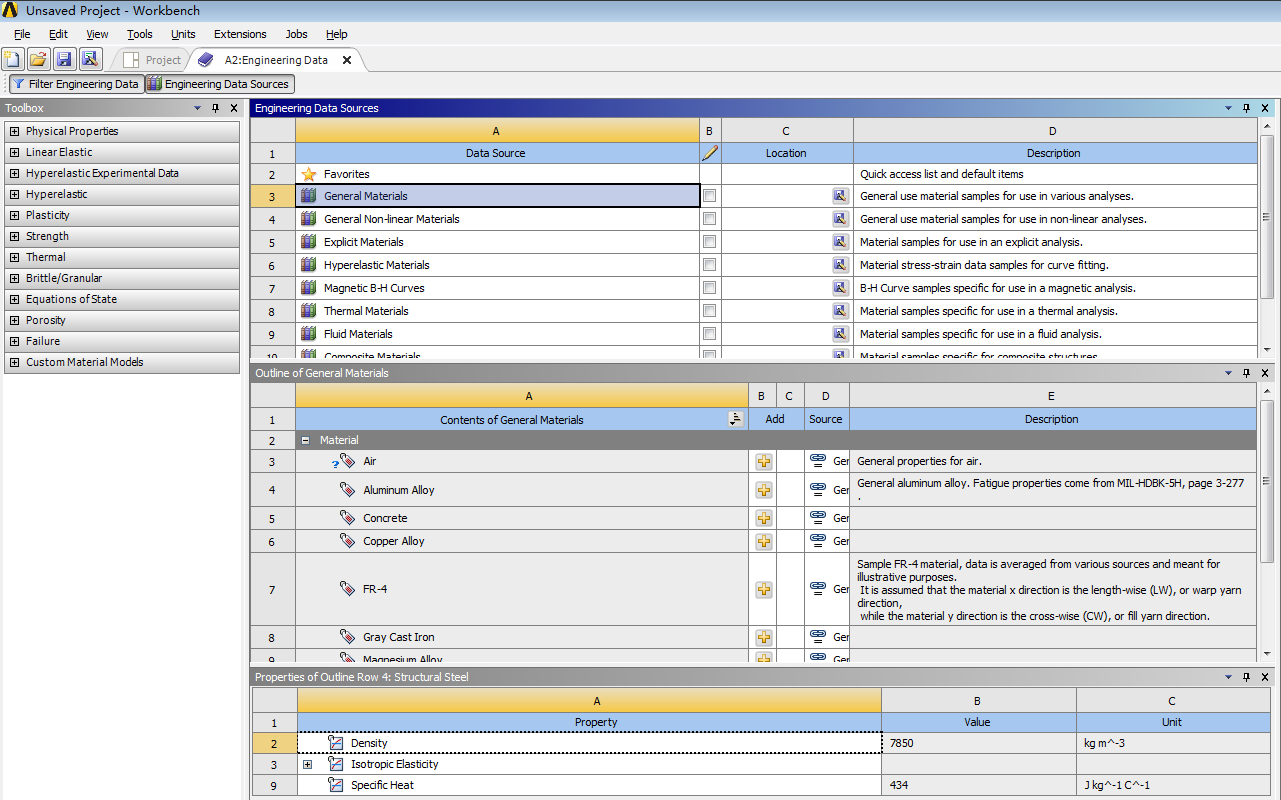Click browse location icon for Explicit Materials
This screenshot has width=1281, height=800.
840,242
